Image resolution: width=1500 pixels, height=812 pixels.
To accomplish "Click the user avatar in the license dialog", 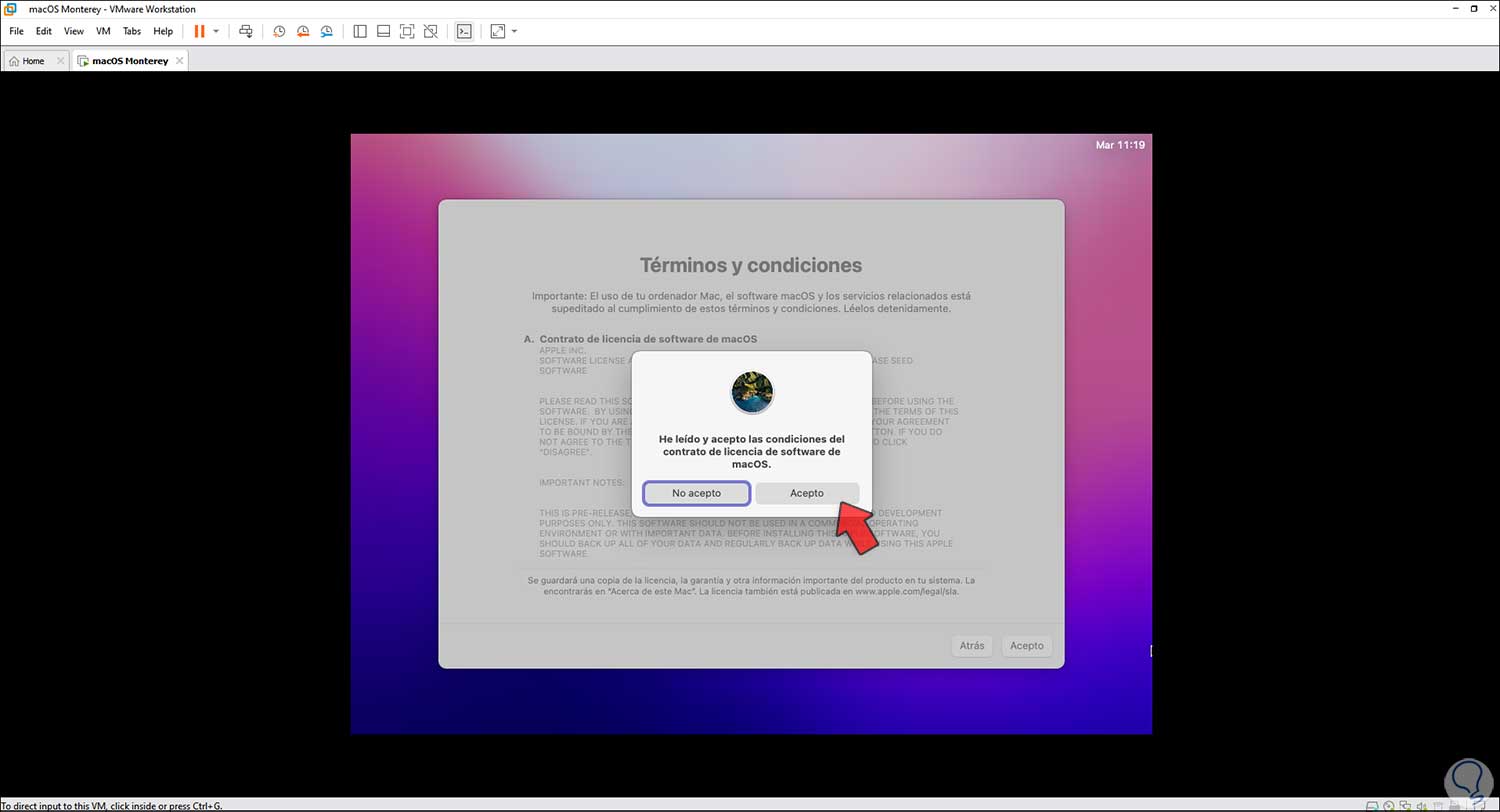I will [752, 392].
